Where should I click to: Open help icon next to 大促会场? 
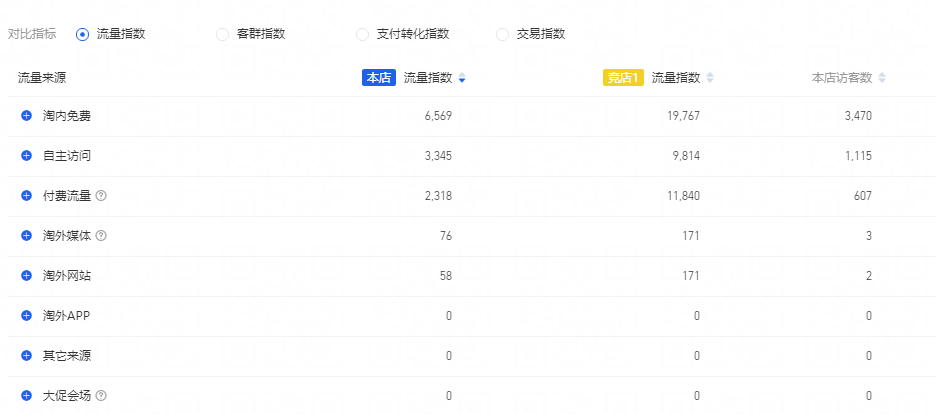(101, 396)
